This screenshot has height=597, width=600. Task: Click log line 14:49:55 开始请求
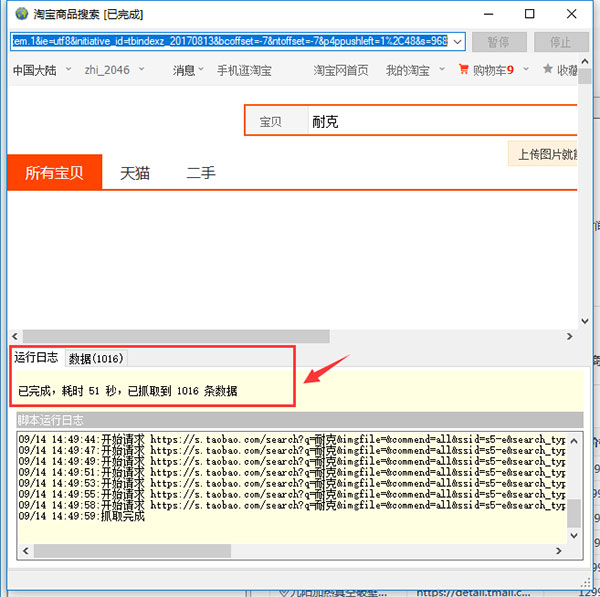[292, 494]
